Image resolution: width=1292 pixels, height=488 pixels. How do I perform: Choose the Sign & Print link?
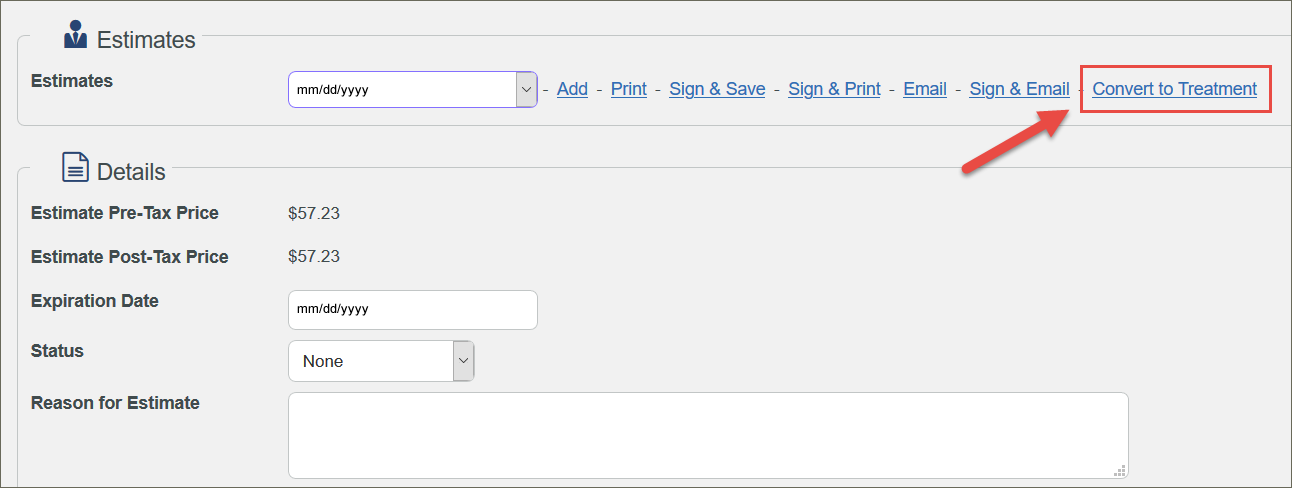pyautogui.click(x=834, y=89)
